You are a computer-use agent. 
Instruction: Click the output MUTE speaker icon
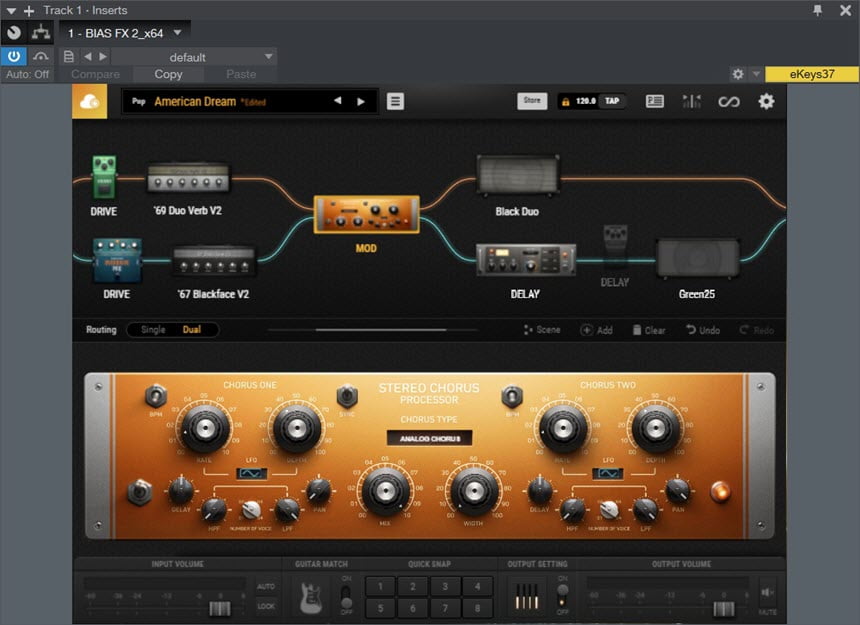[x=767, y=592]
